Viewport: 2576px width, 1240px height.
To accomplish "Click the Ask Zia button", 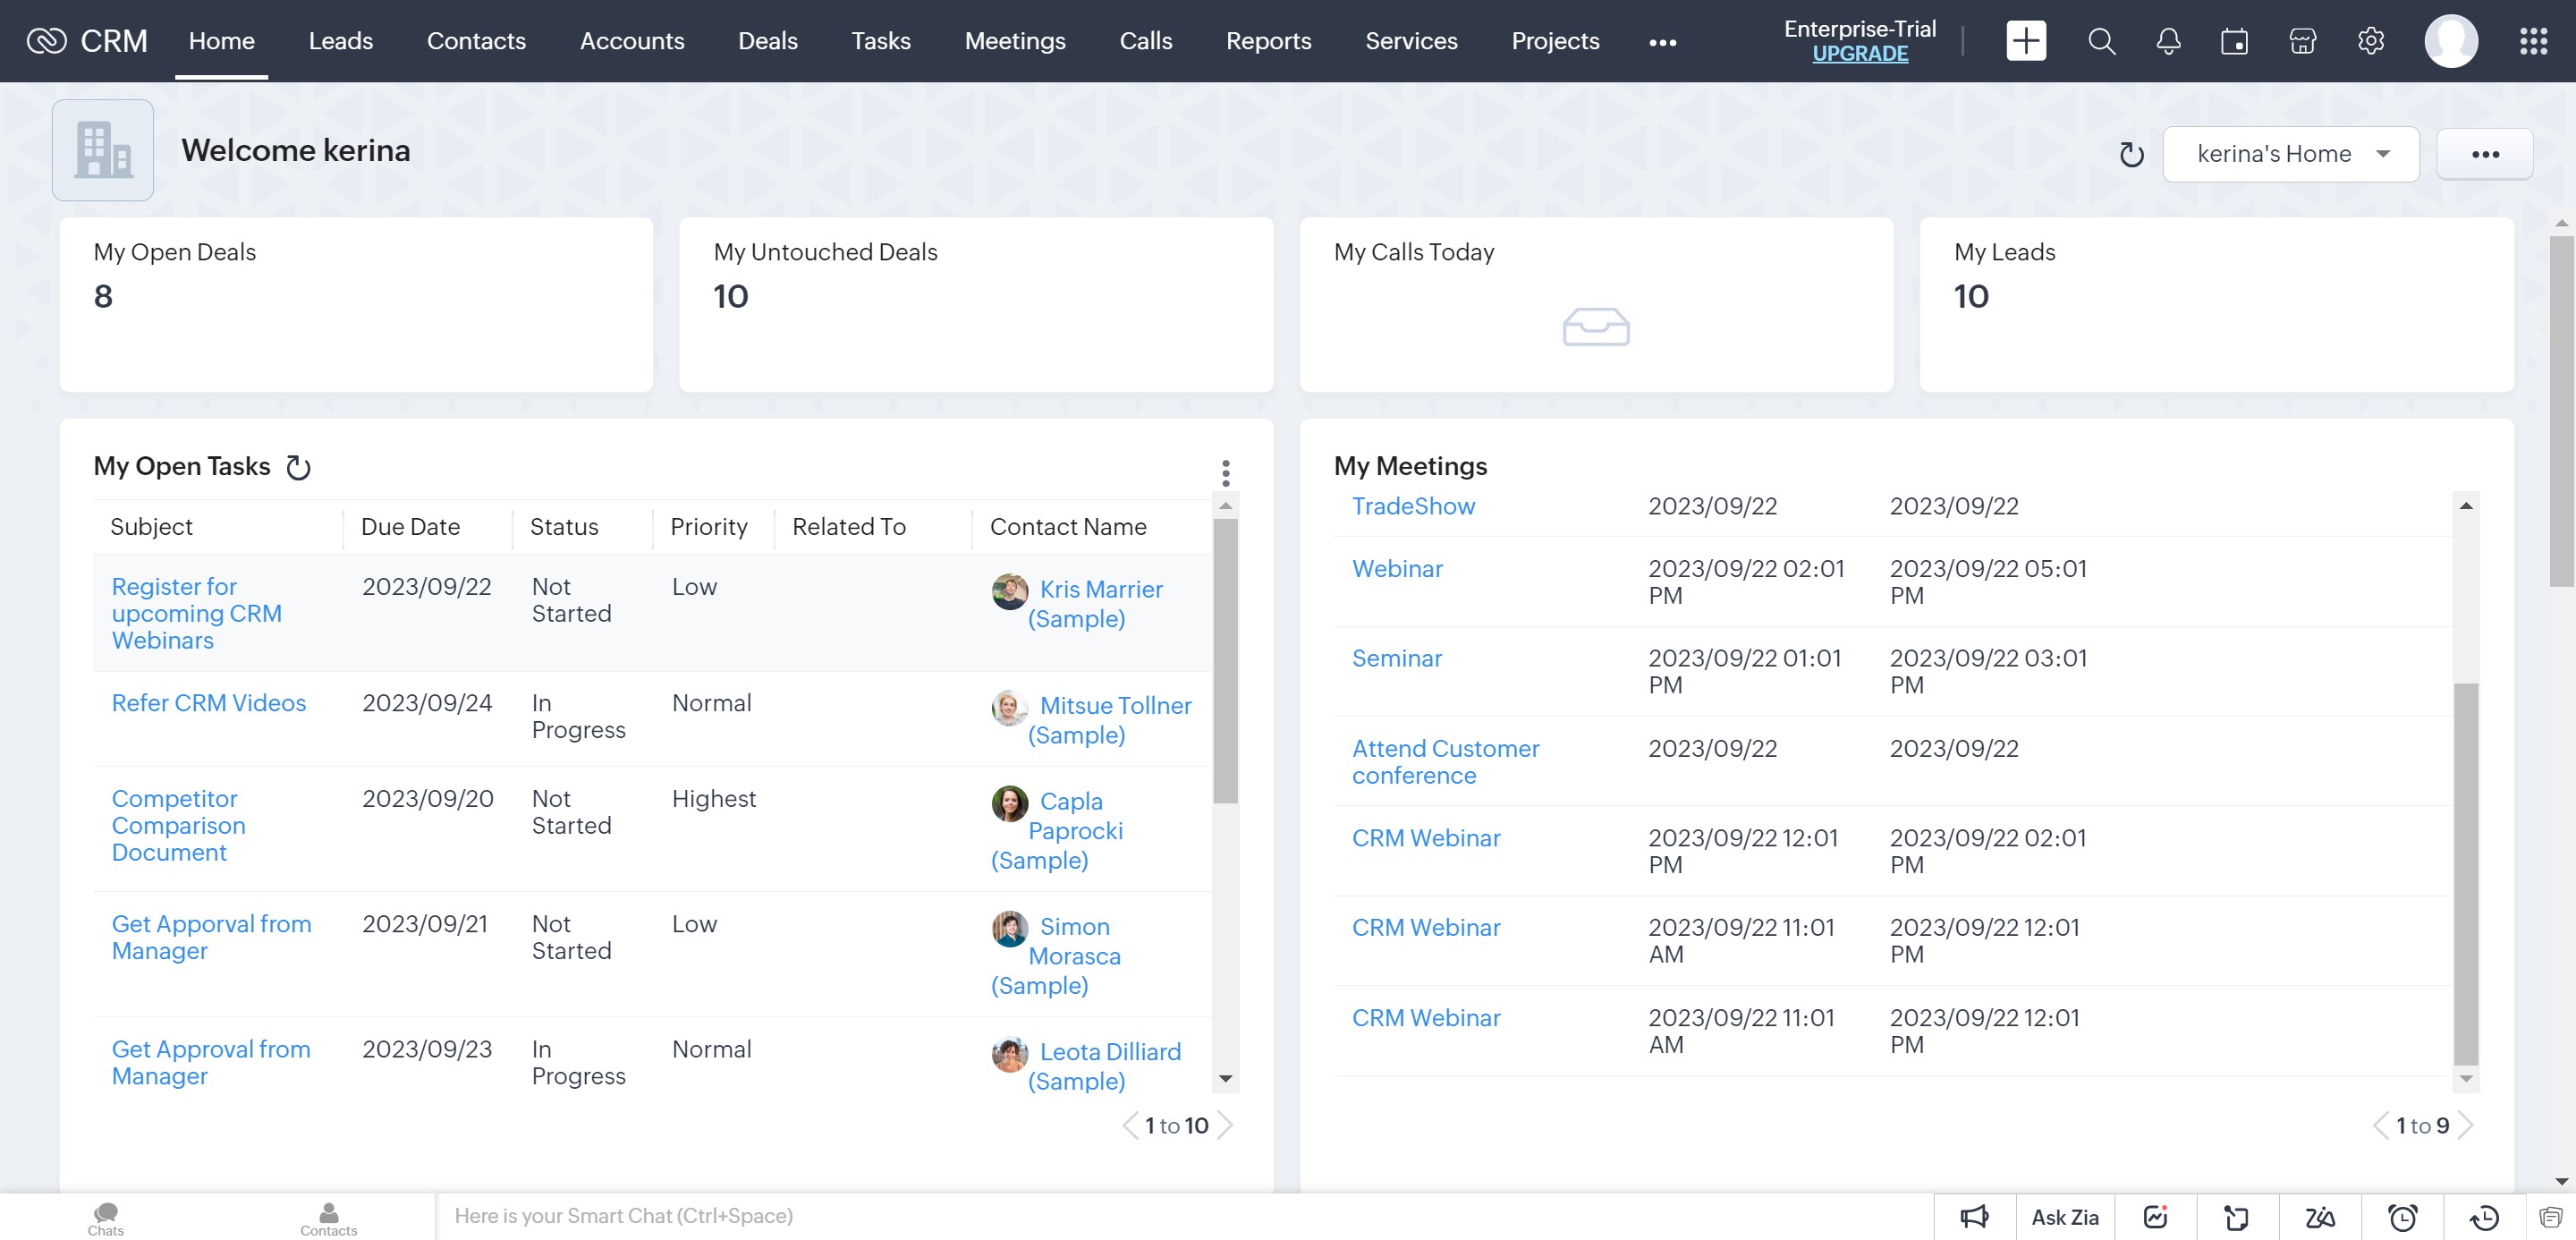I will pyautogui.click(x=2064, y=1216).
